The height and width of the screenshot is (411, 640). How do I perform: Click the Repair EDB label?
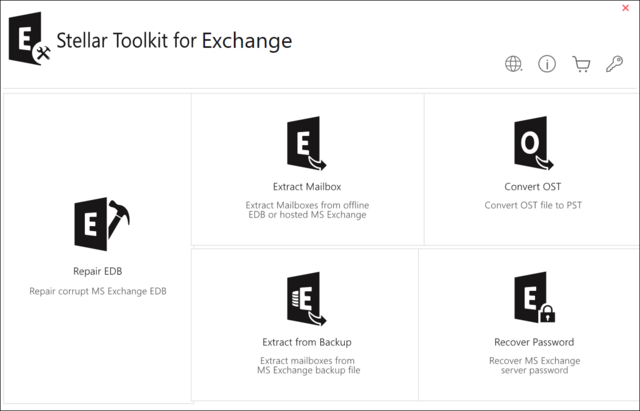(x=98, y=271)
